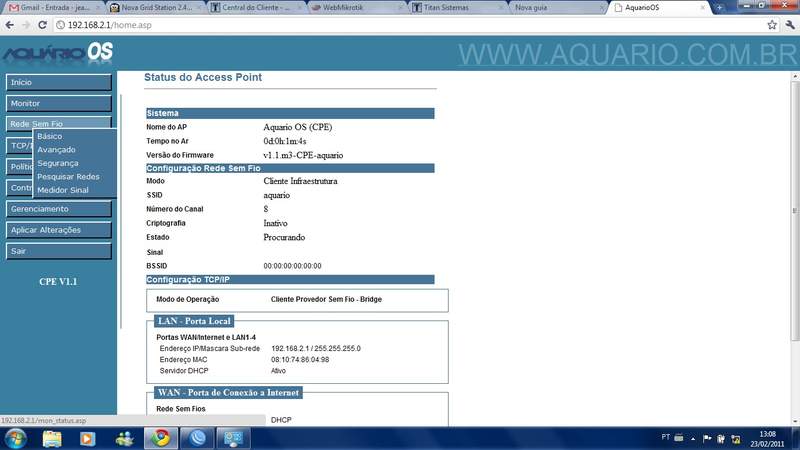The height and width of the screenshot is (450, 800).
Task: Click Sair to log out
Action: tap(59, 251)
